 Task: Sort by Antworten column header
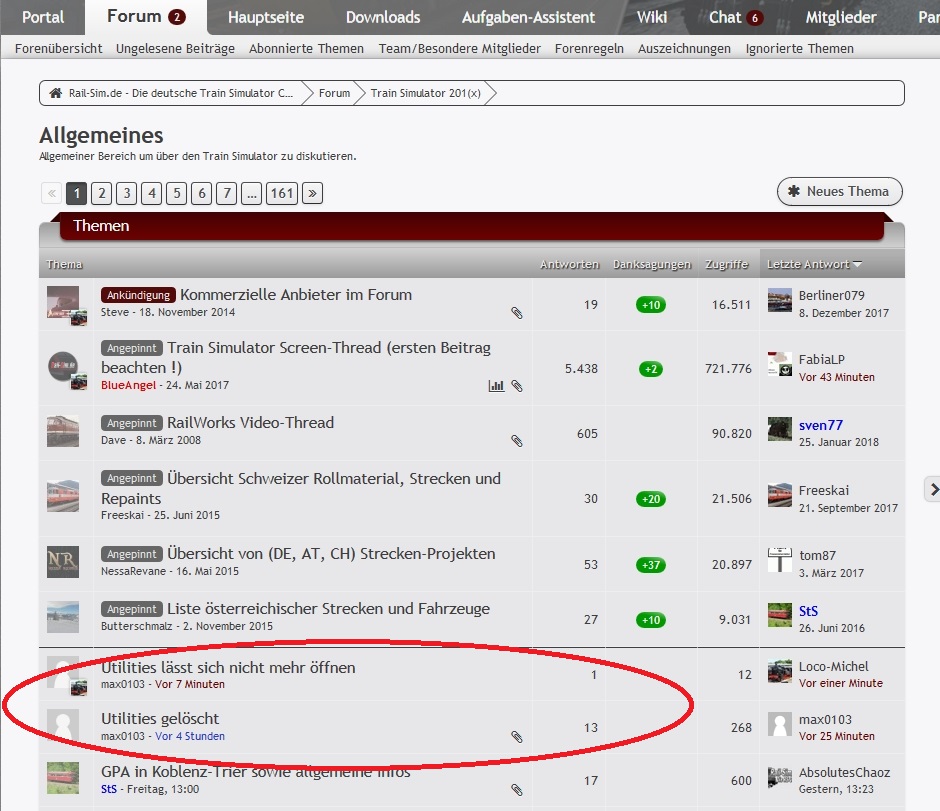(569, 264)
